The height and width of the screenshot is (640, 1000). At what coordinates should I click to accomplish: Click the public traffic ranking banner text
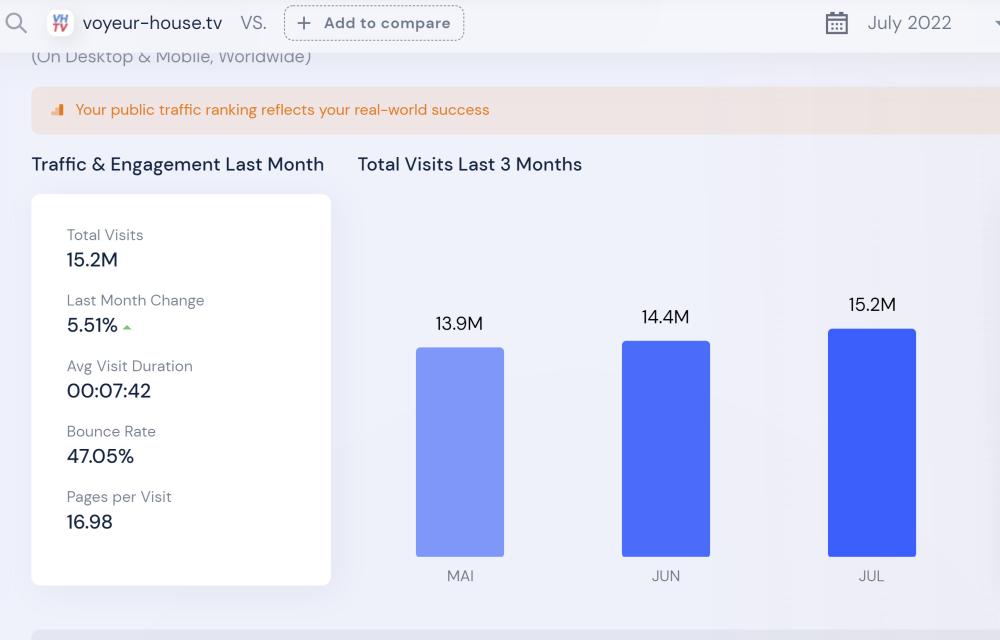[282, 110]
